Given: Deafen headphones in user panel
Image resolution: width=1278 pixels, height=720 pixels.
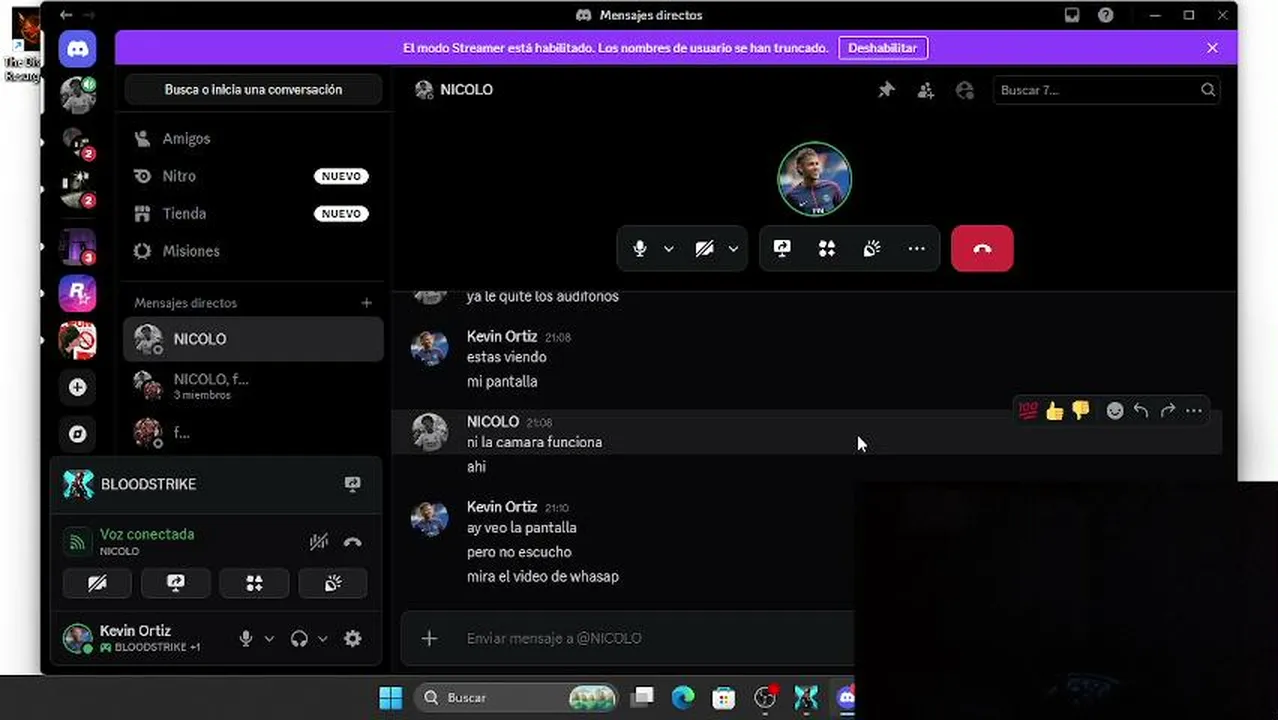Looking at the screenshot, I should [x=299, y=638].
